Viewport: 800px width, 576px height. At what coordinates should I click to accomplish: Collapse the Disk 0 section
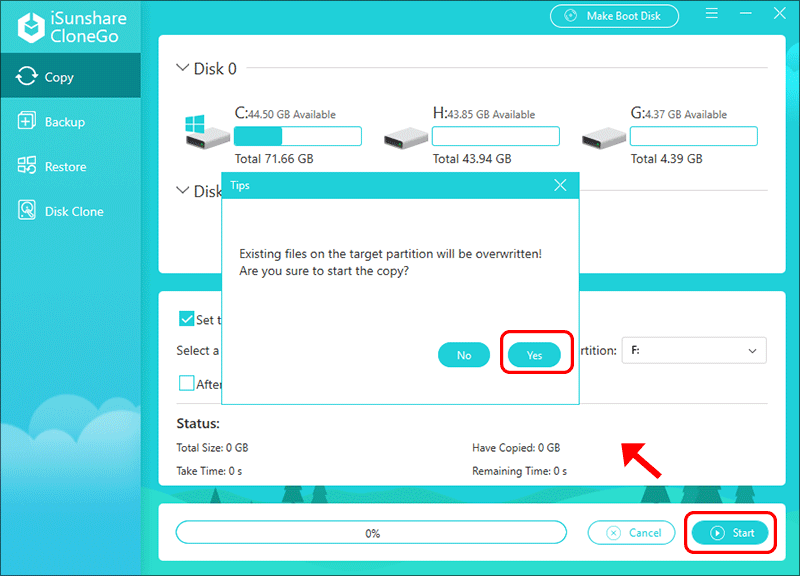(182, 69)
